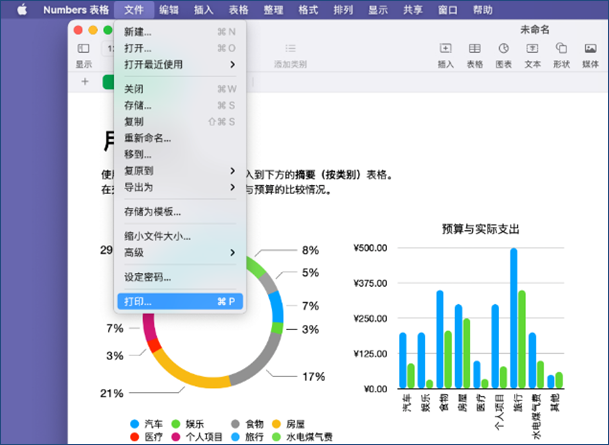Close the open 文件 menu
Image resolution: width=609 pixels, height=445 pixels.
point(134,10)
